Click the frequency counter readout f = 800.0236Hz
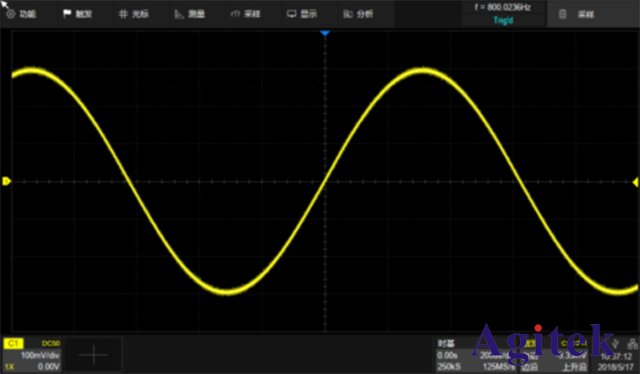The height and width of the screenshot is (374, 640). (x=502, y=7)
